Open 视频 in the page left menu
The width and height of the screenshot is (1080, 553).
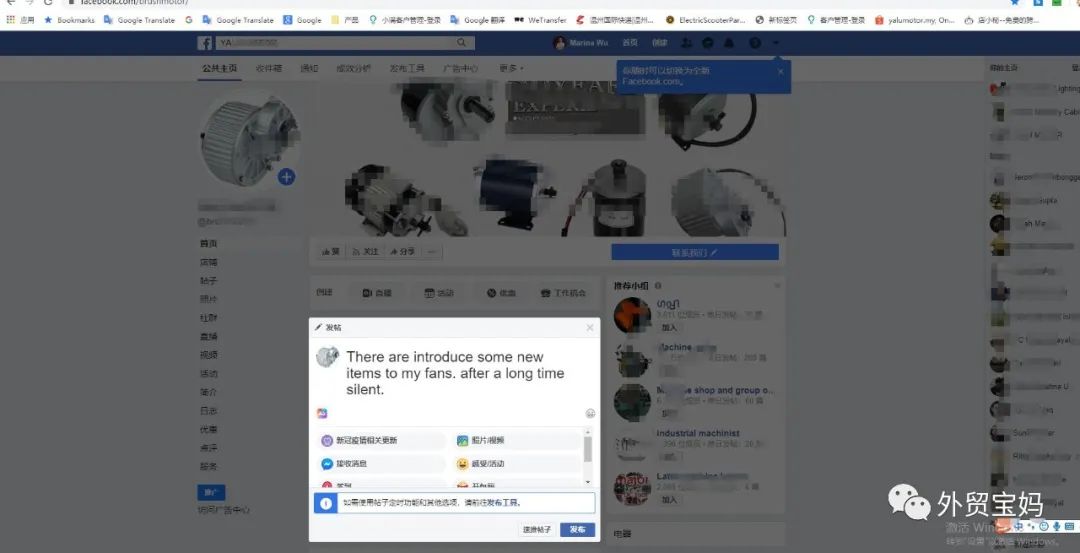point(209,355)
